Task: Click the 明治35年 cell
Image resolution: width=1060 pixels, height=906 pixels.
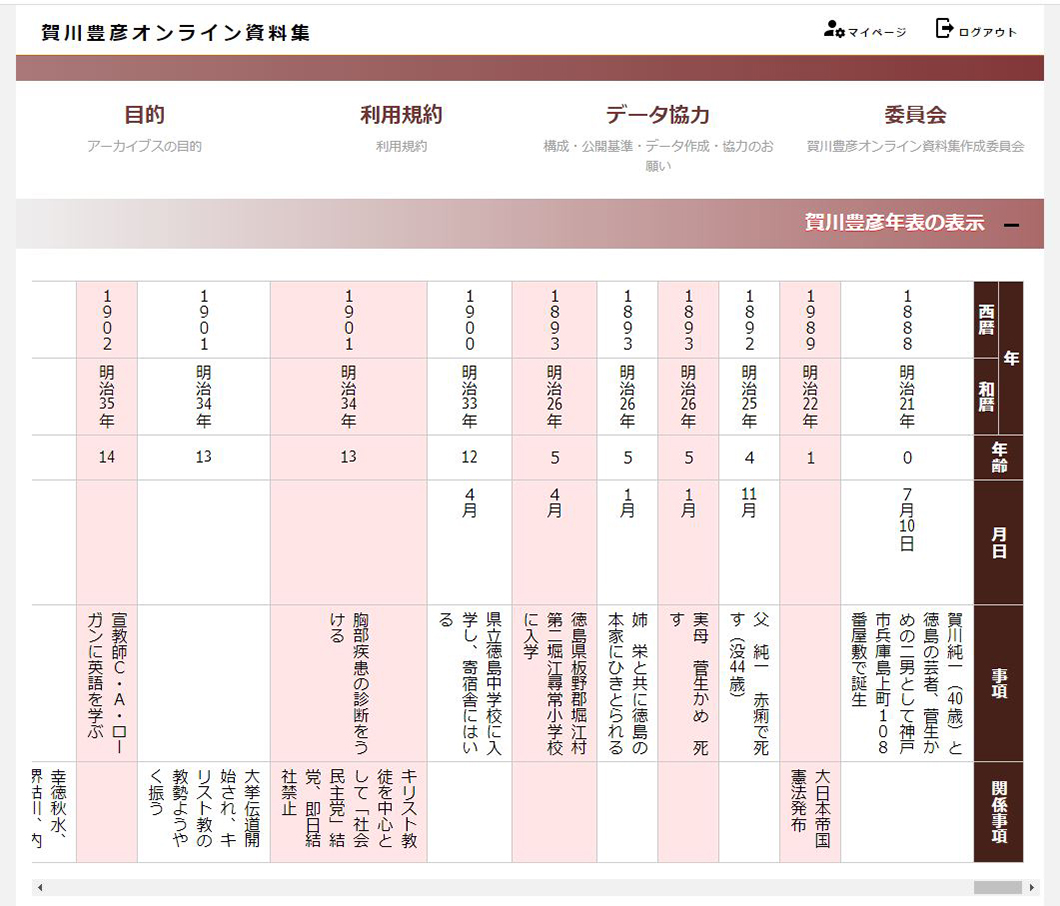Action: [107, 397]
